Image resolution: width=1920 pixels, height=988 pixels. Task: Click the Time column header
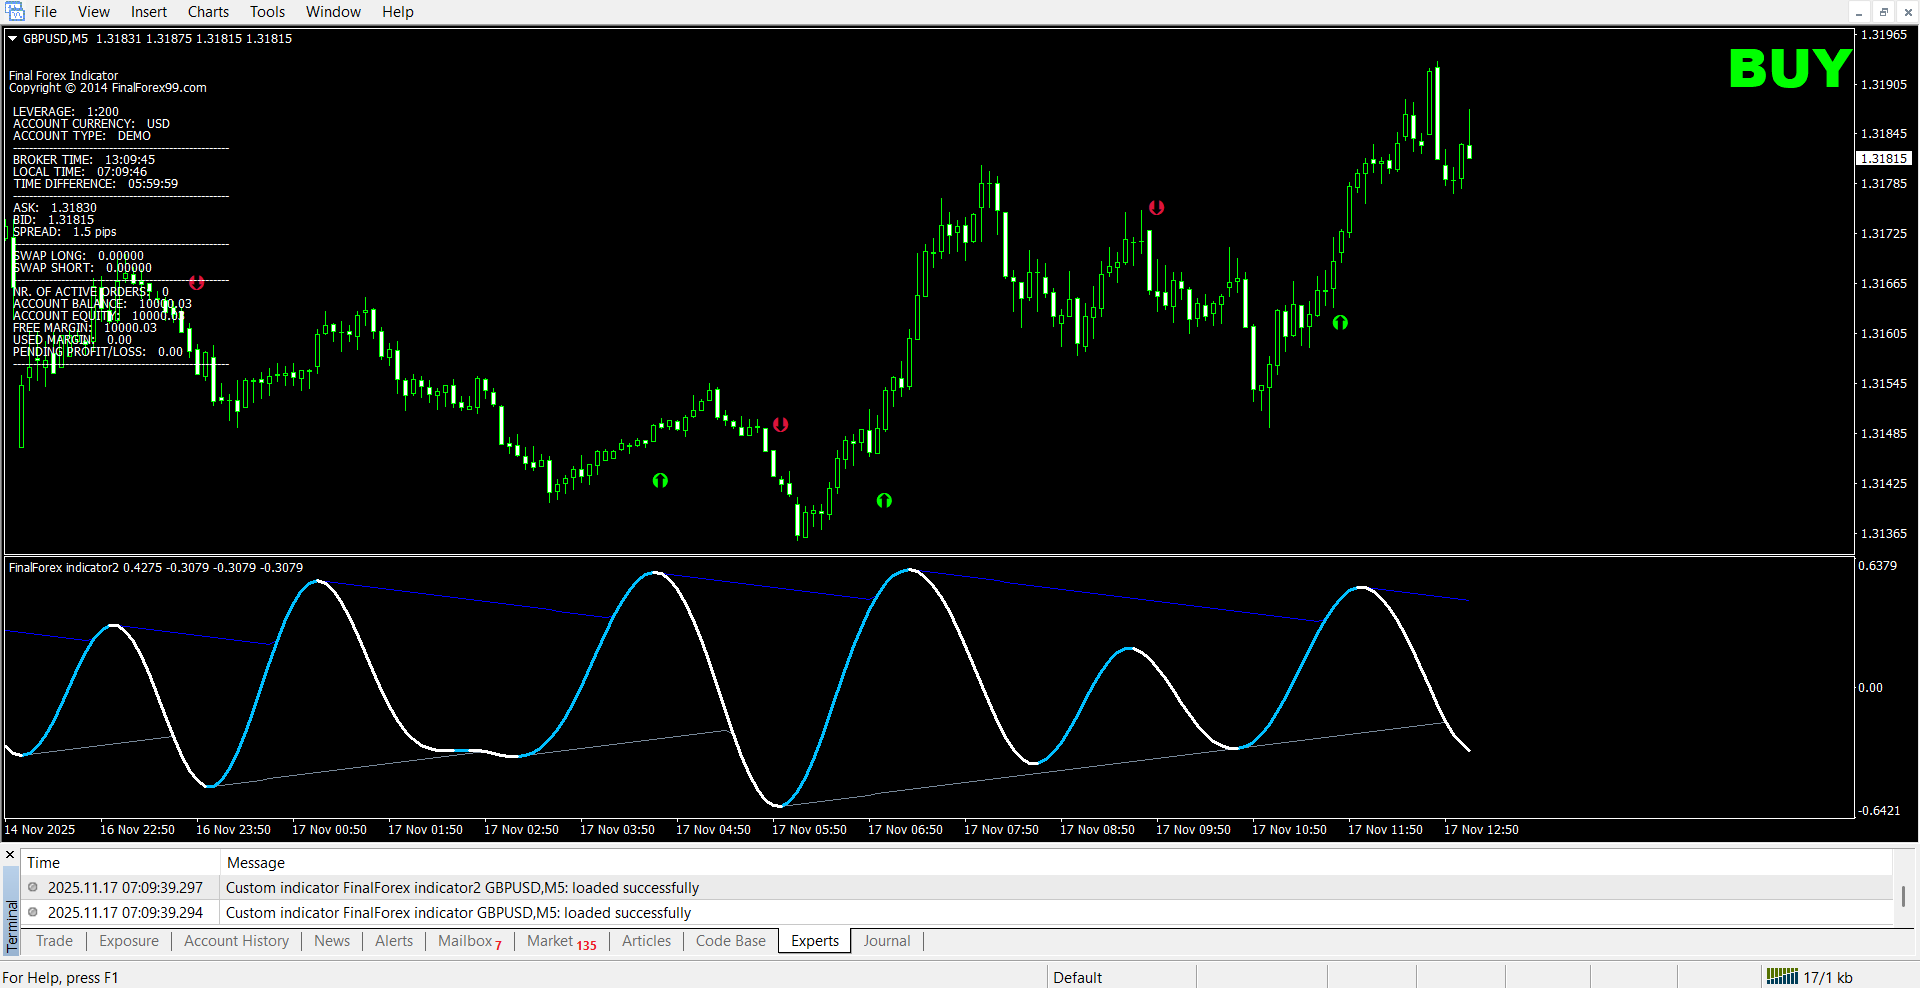44,862
